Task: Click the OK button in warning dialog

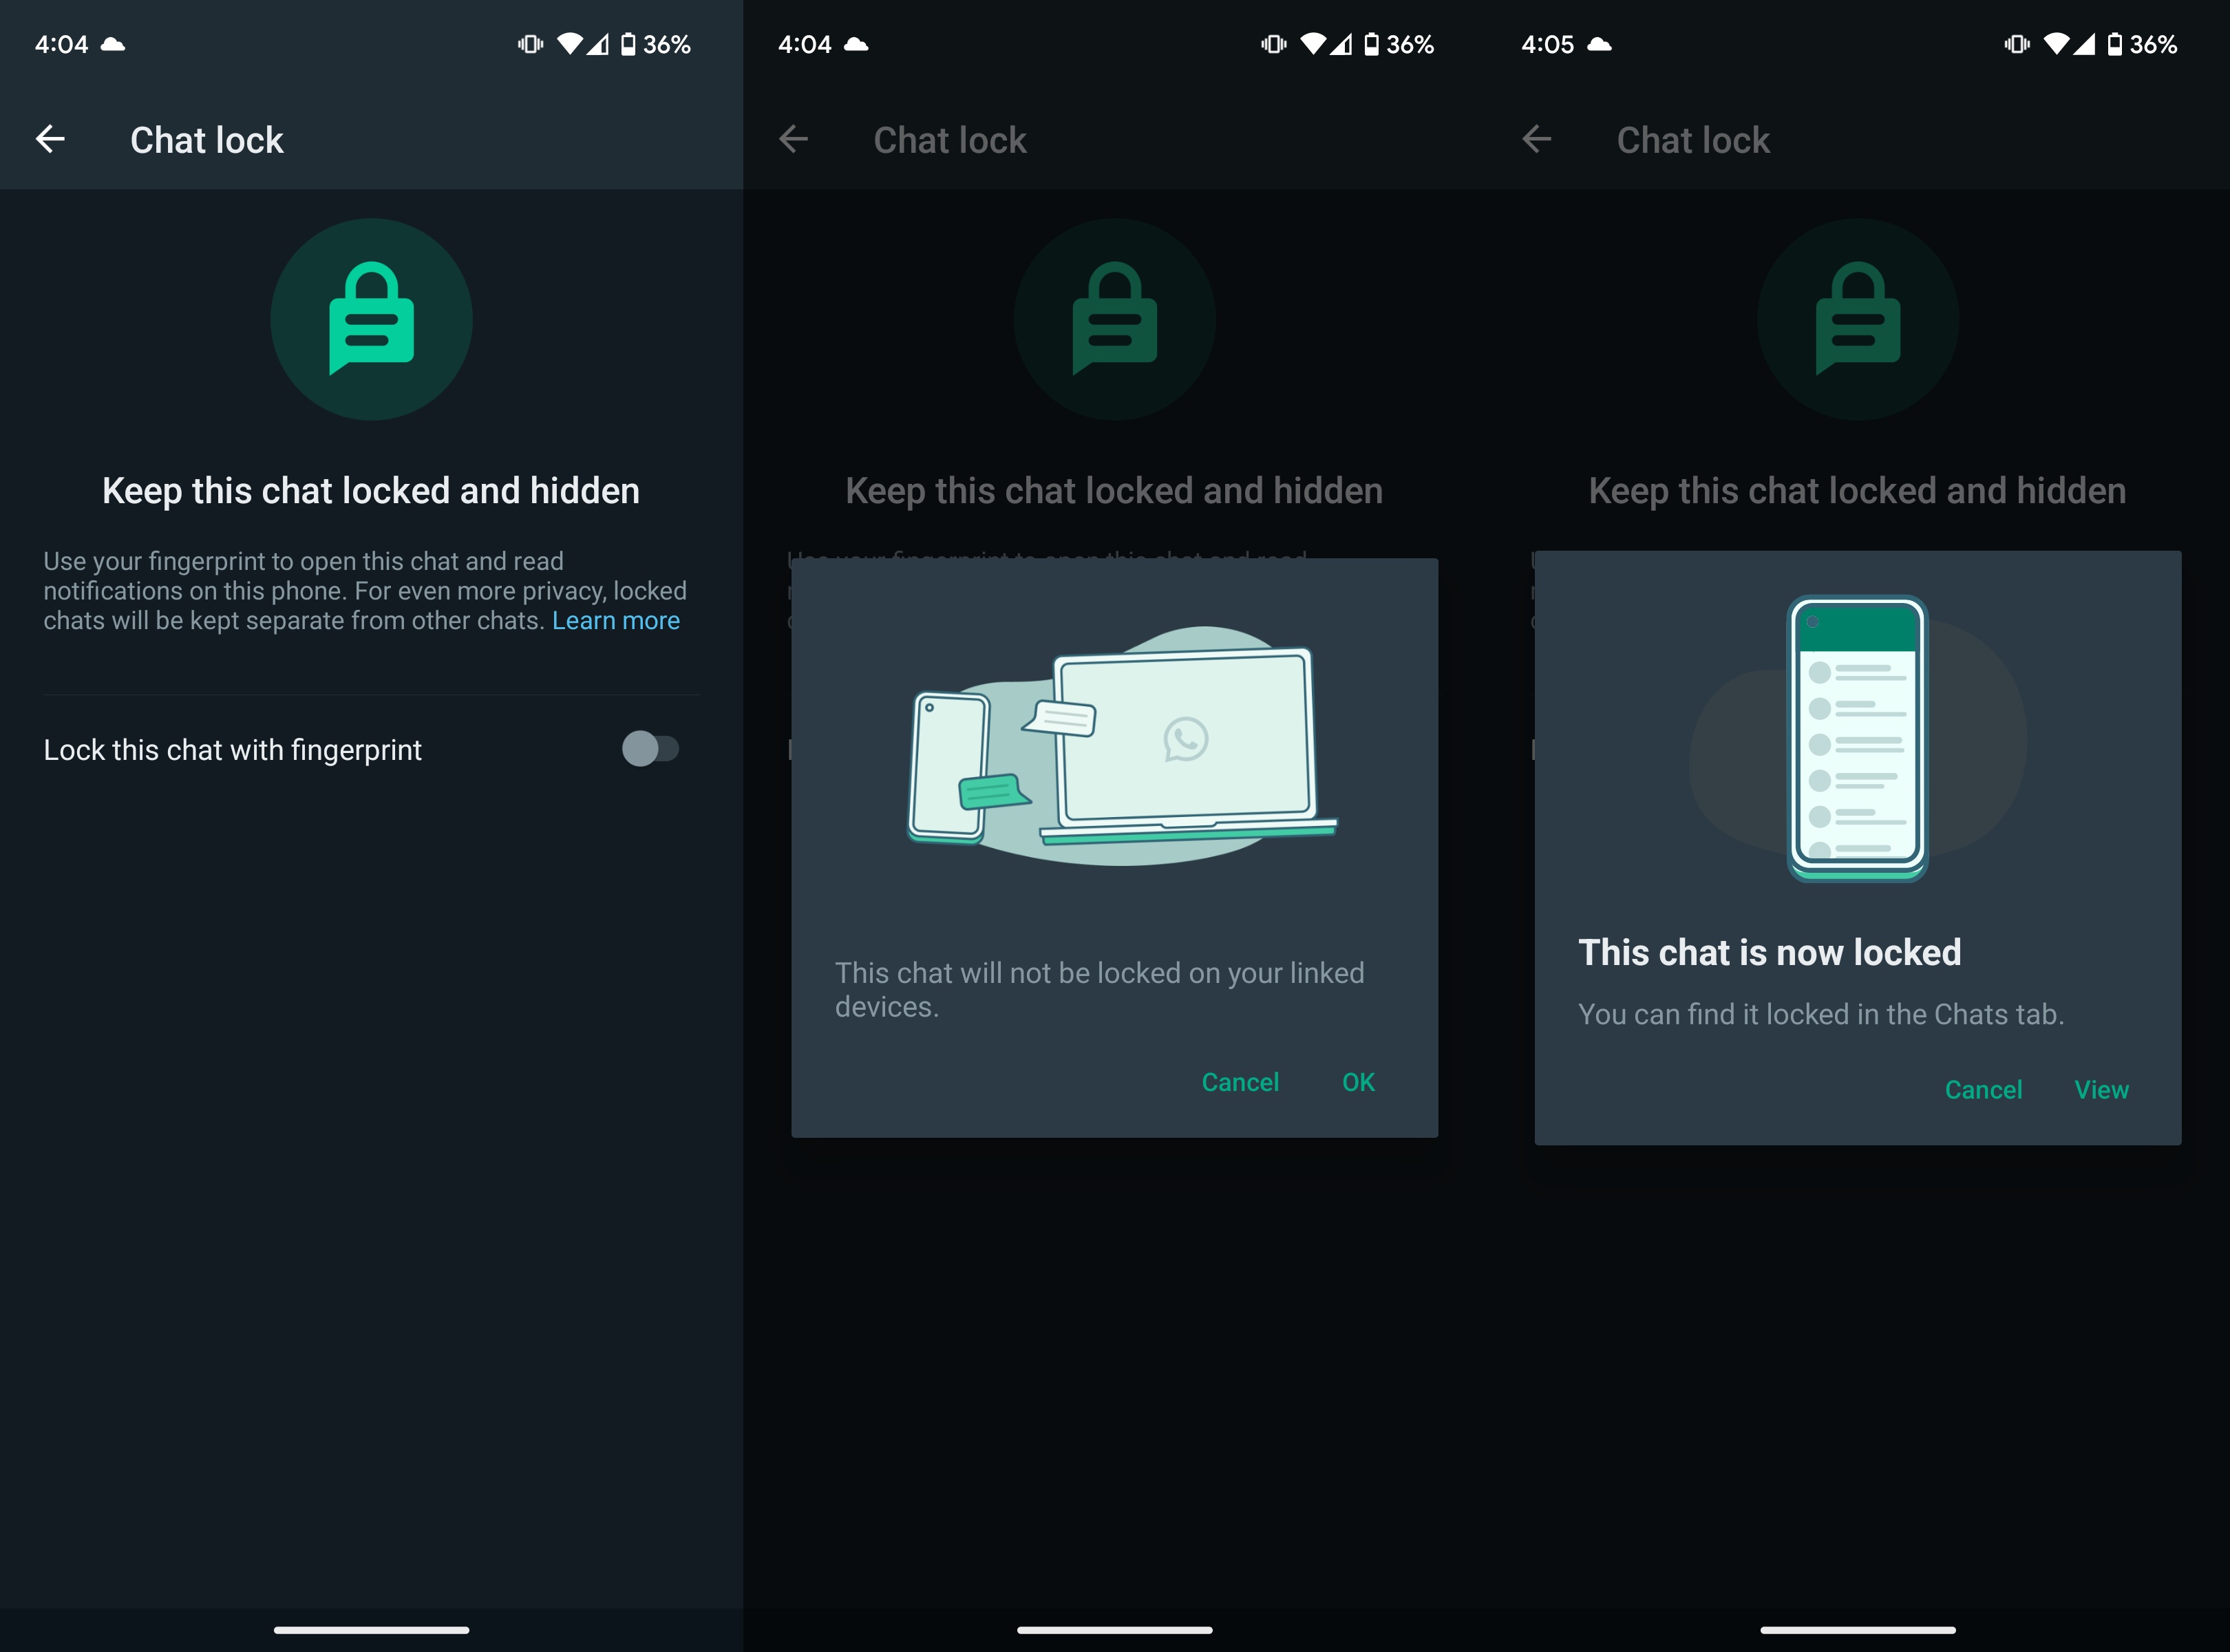Action: tap(1359, 1081)
